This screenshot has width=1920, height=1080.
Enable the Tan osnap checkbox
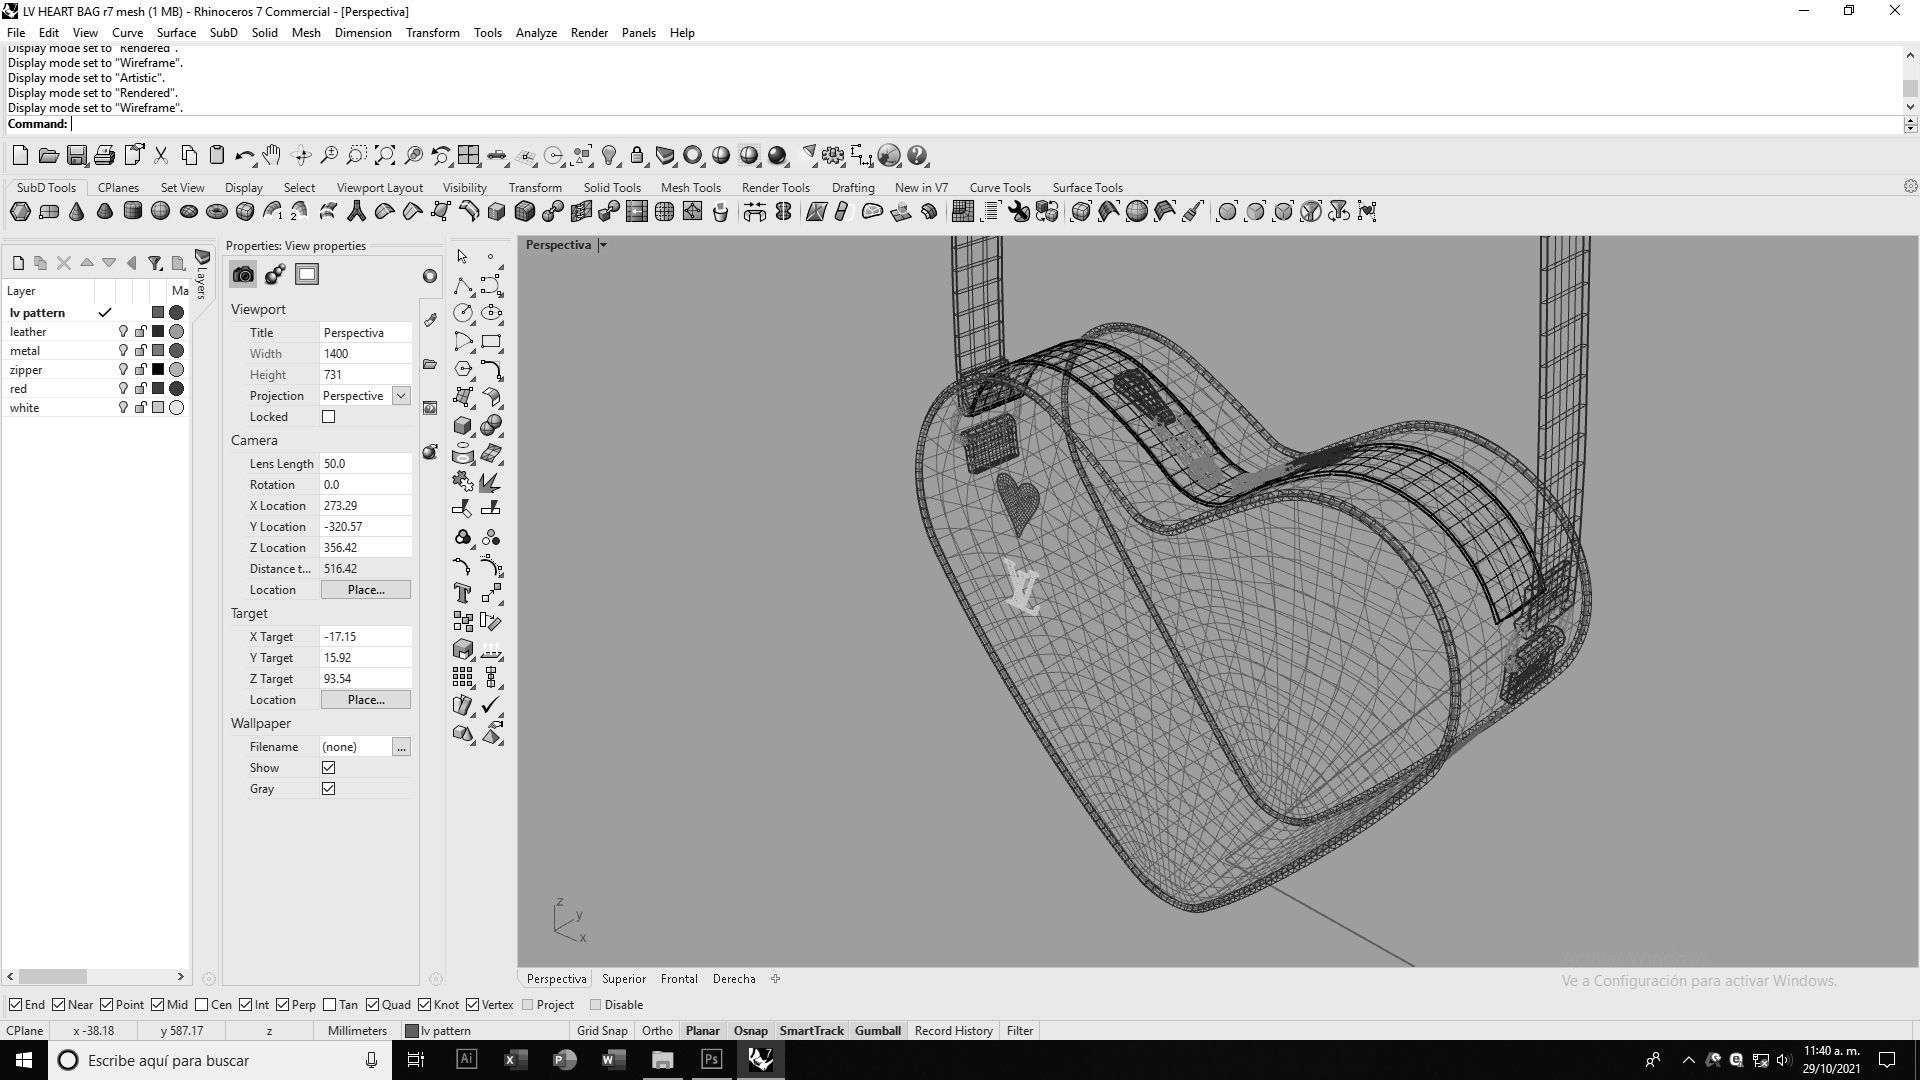(x=330, y=1005)
